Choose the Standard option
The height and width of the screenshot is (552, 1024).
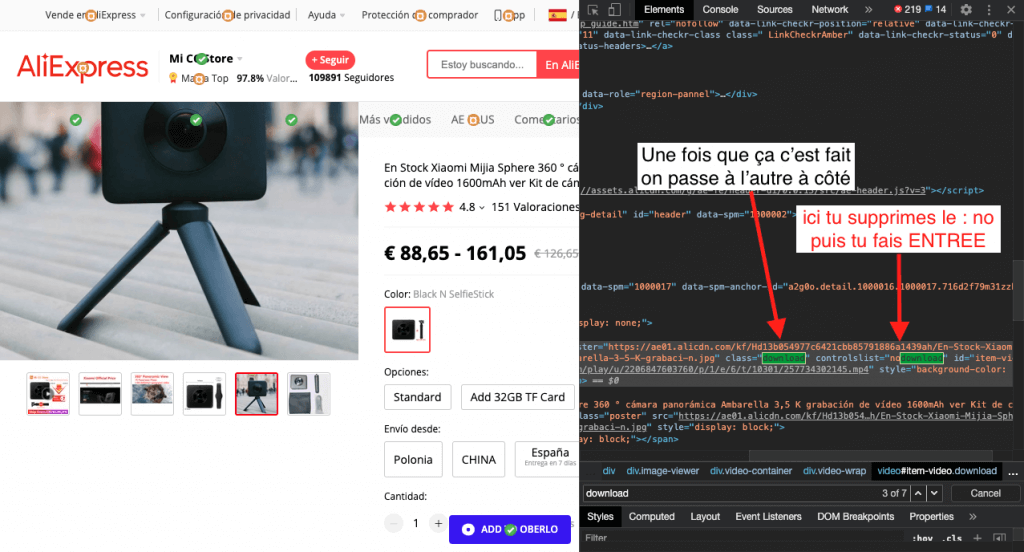tap(417, 397)
